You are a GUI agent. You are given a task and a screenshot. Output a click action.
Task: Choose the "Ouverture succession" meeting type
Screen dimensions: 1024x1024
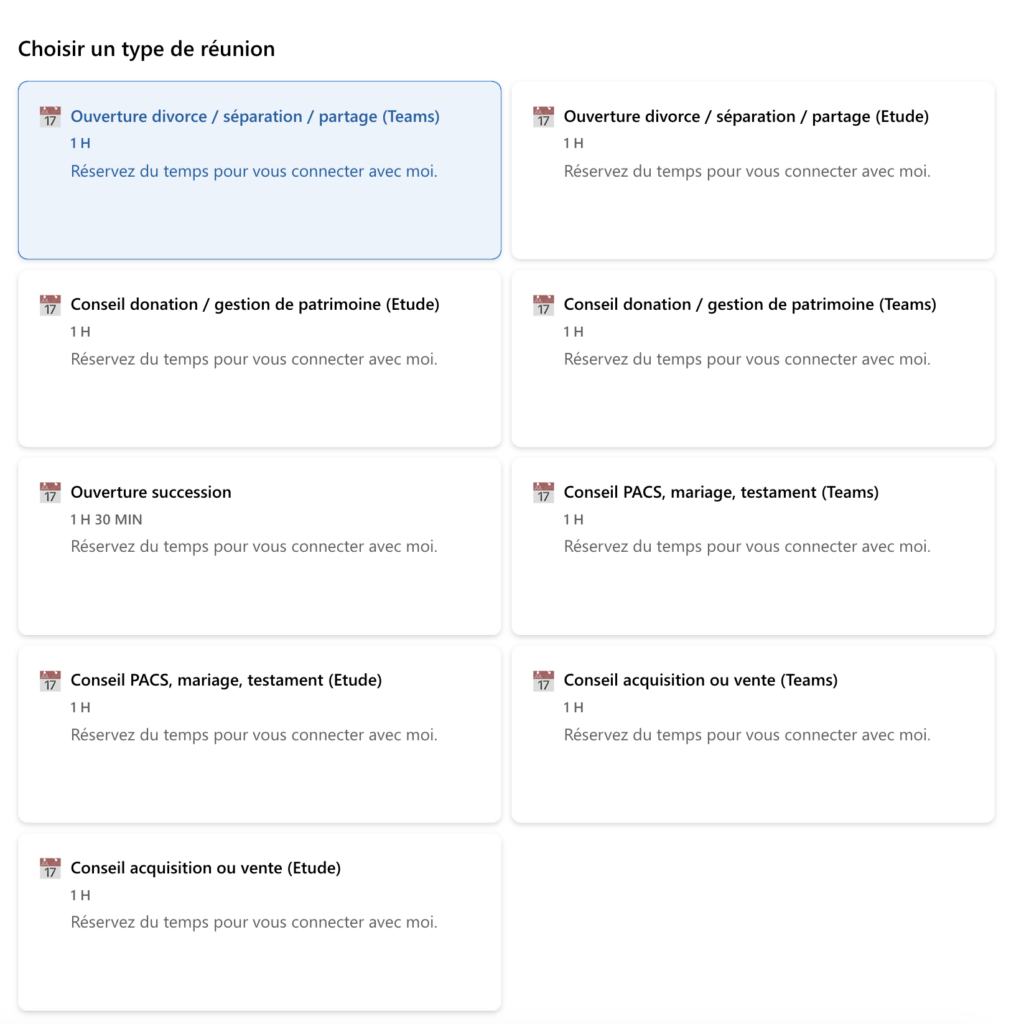[x=151, y=493]
